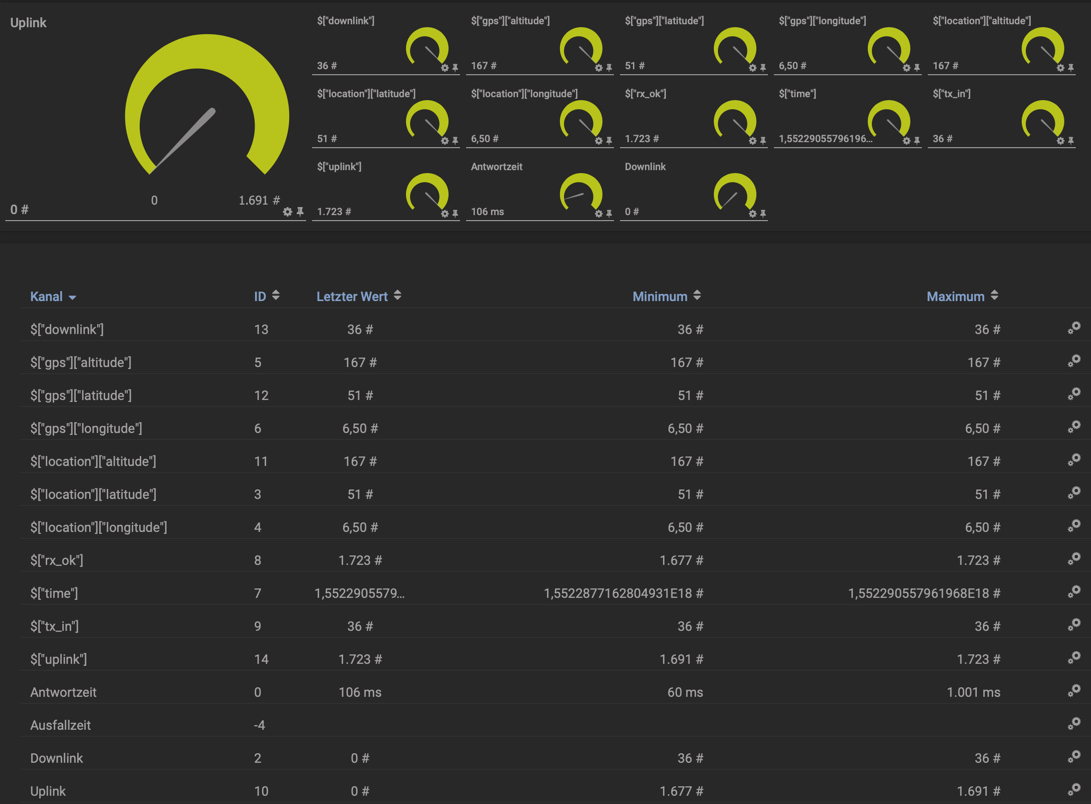The width and height of the screenshot is (1091, 804).
Task: Pin the $["tx_in"] gauge
Action: coord(1069,142)
